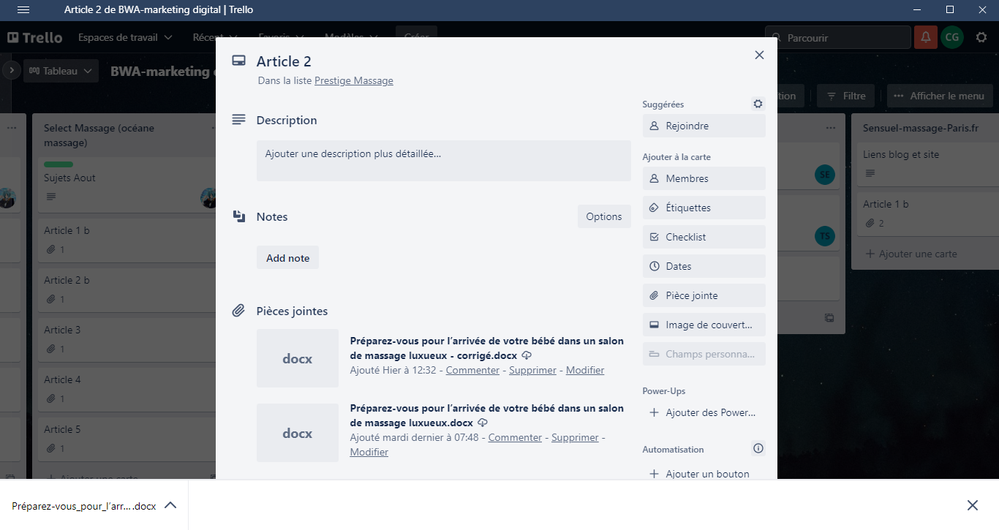Image resolution: width=999 pixels, height=530 pixels.
Task: Click Rejoindre to join the card
Action: coord(703,125)
